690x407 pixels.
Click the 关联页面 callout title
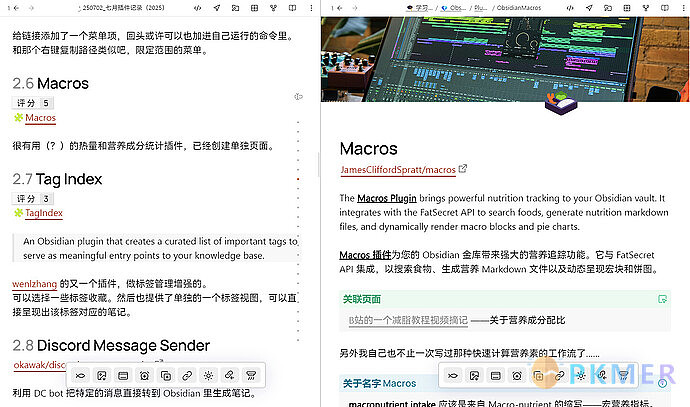[x=362, y=300]
